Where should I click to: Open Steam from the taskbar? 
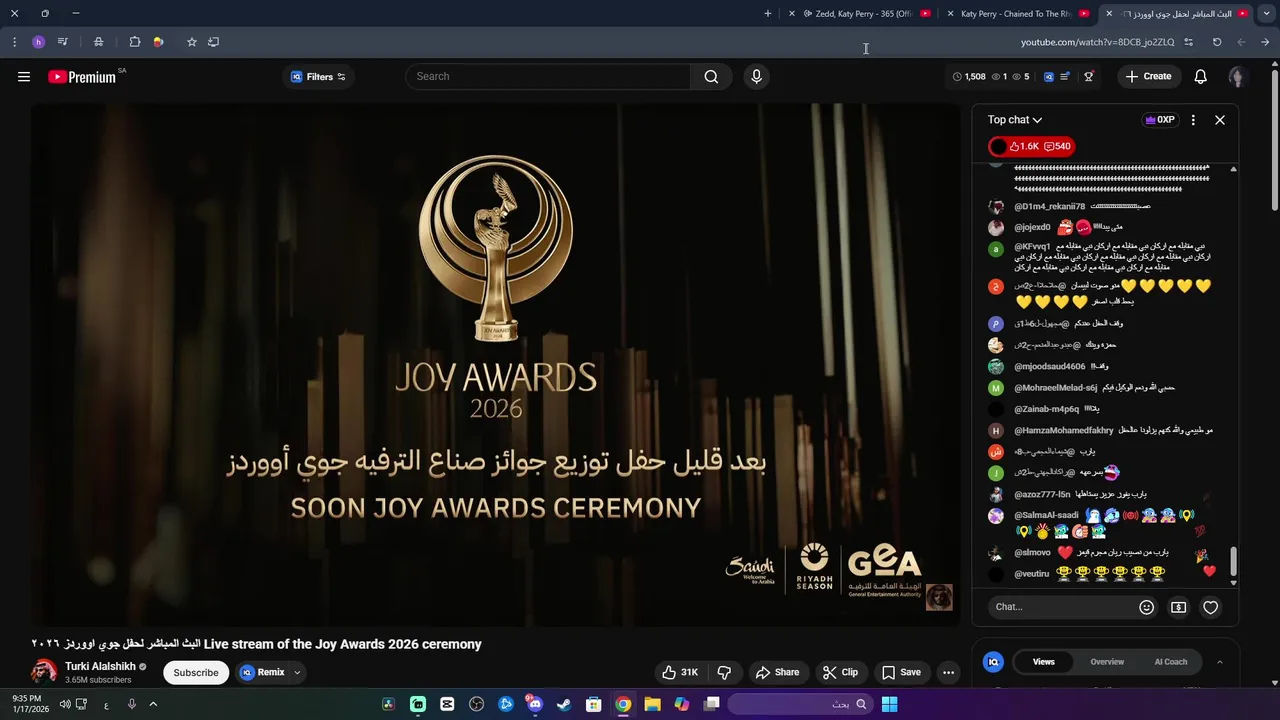coord(564,705)
